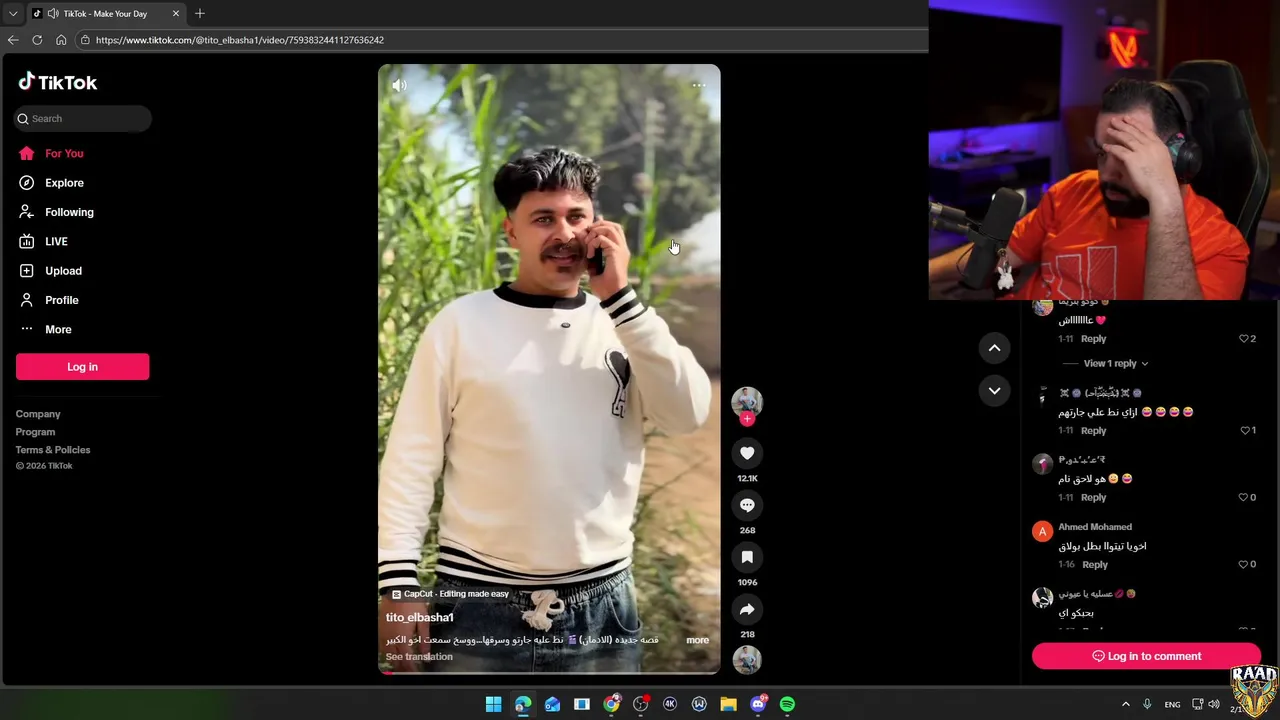Open Discord from the taskbar

click(758, 704)
